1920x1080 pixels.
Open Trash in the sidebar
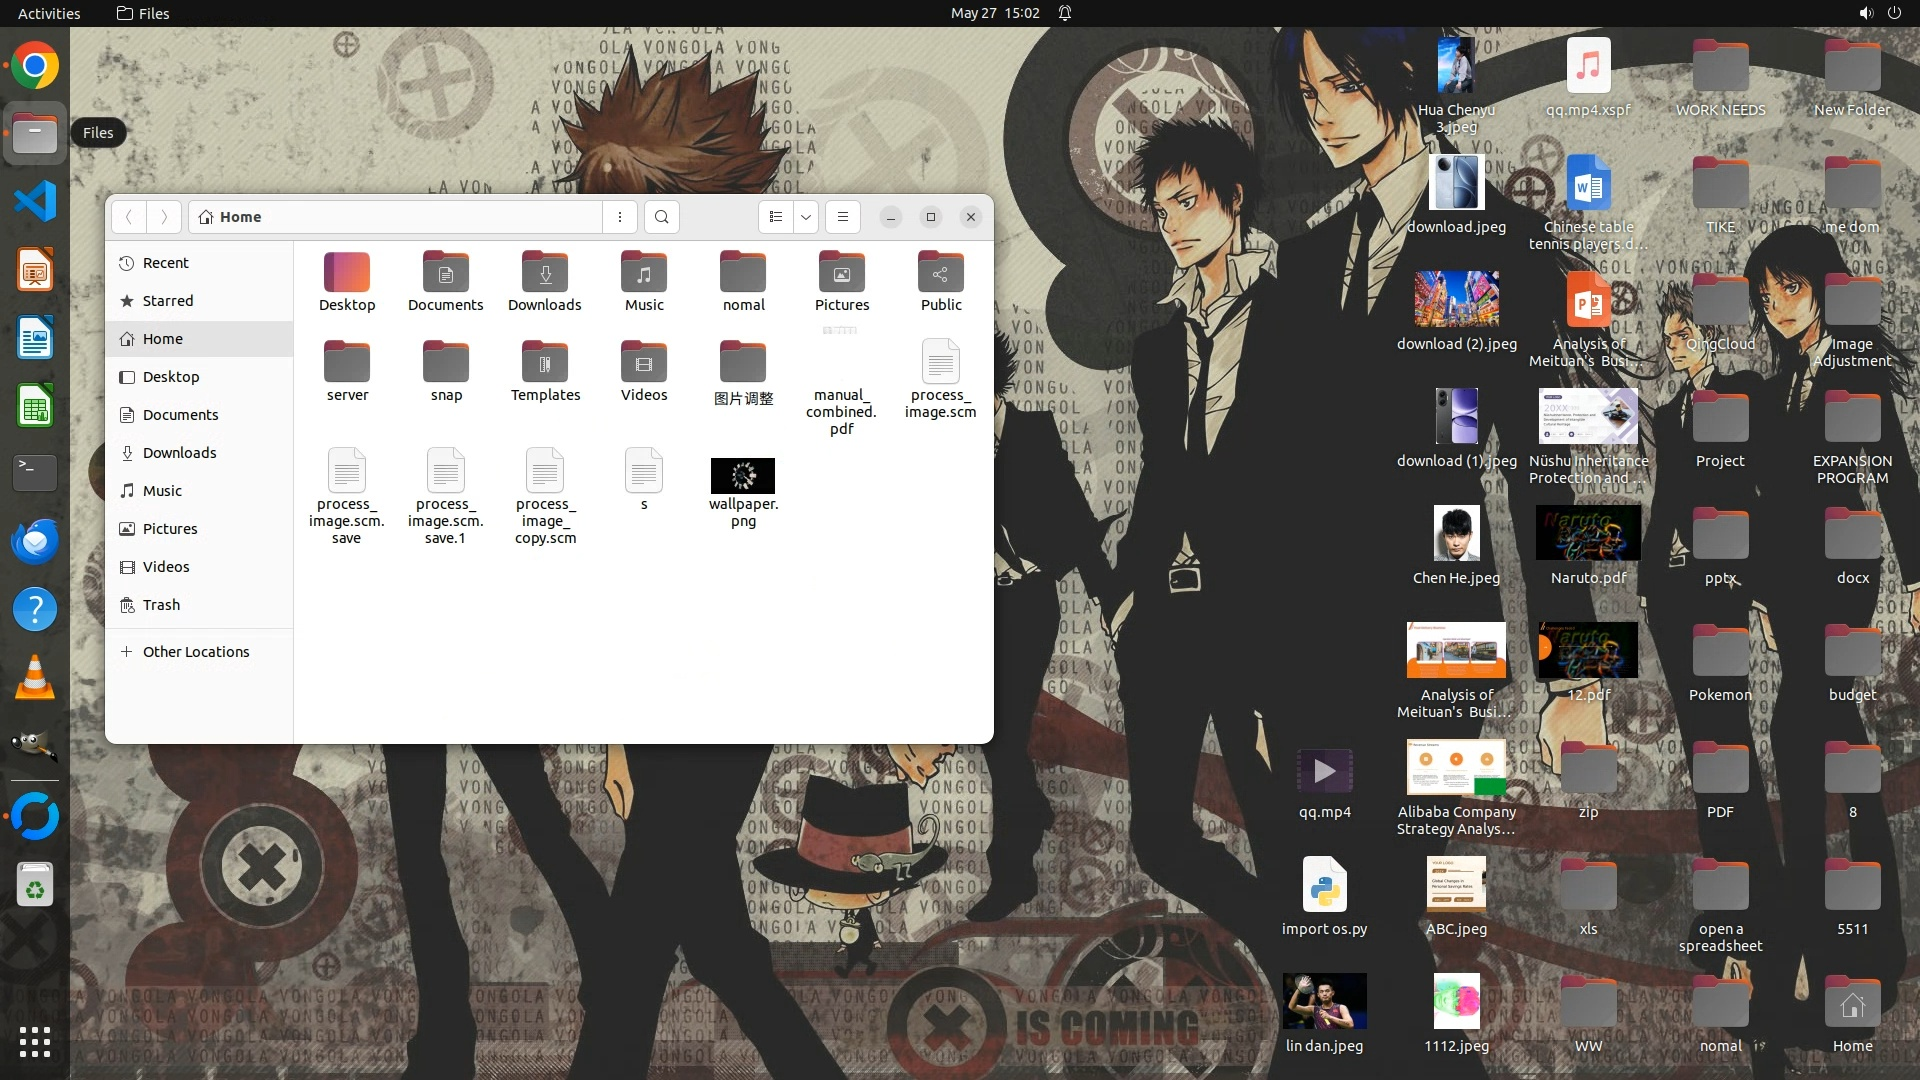pyautogui.click(x=161, y=605)
